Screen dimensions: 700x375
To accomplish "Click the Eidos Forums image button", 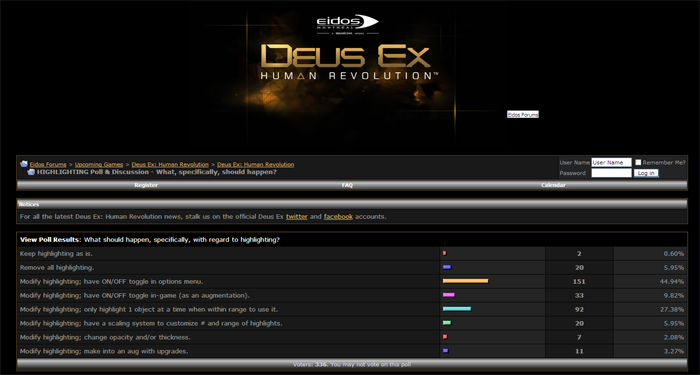I will 523,115.
